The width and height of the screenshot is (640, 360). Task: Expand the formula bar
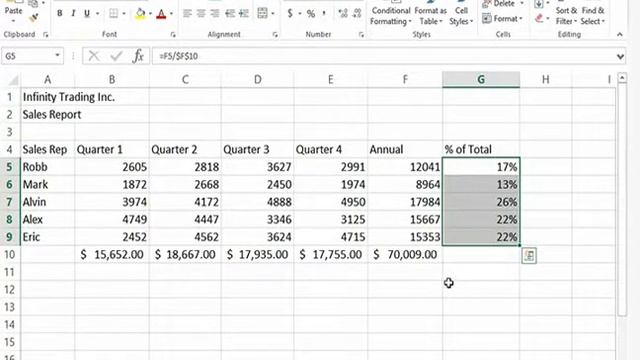620,56
